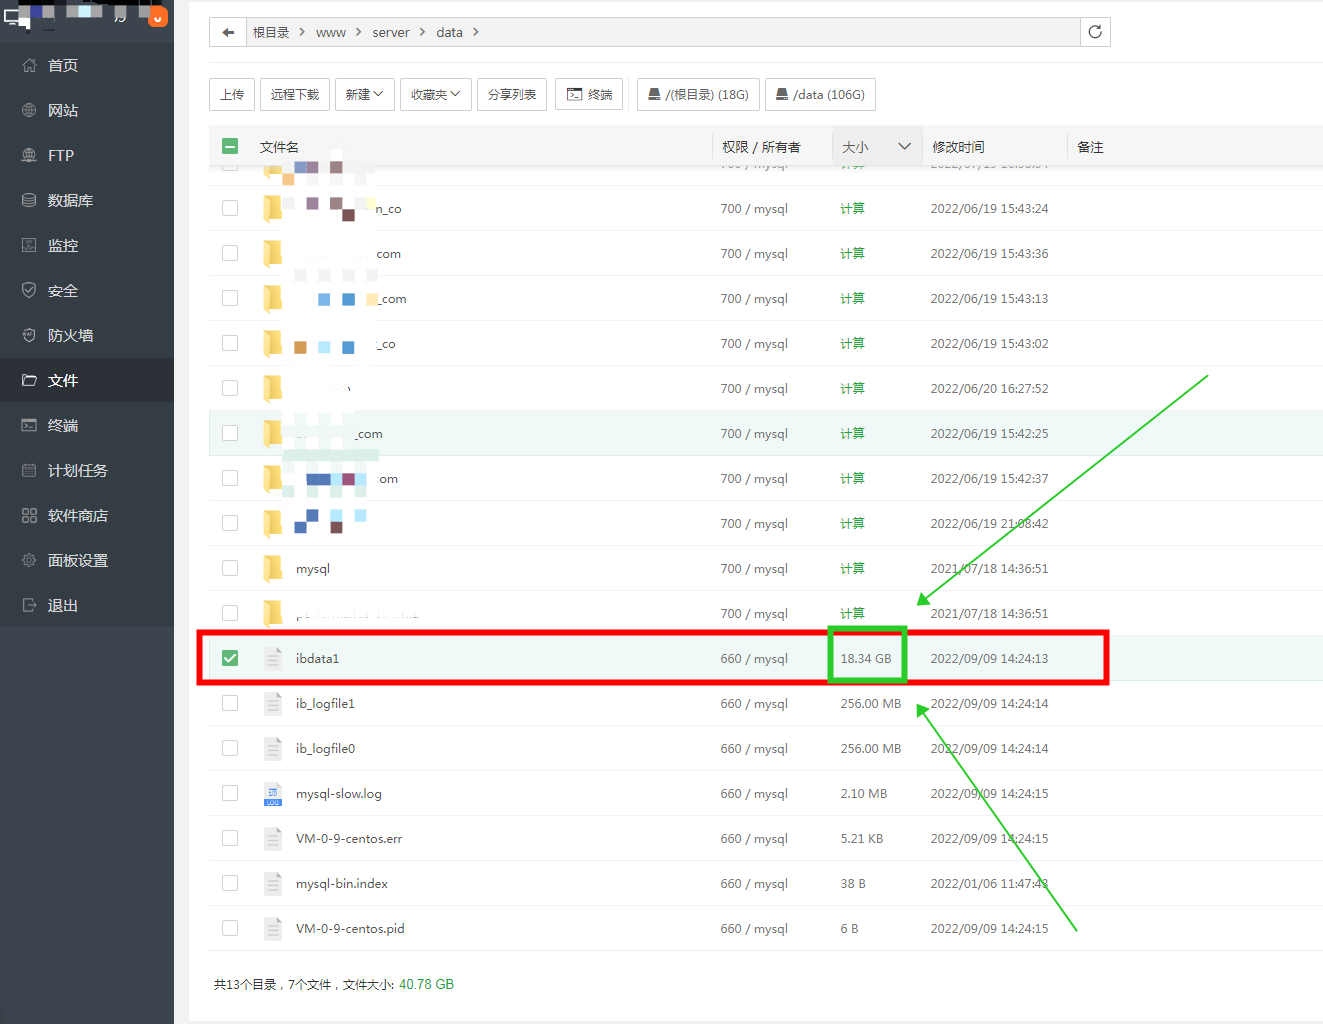Click the 分享列表 button
The width and height of the screenshot is (1323, 1024).
tap(512, 94)
